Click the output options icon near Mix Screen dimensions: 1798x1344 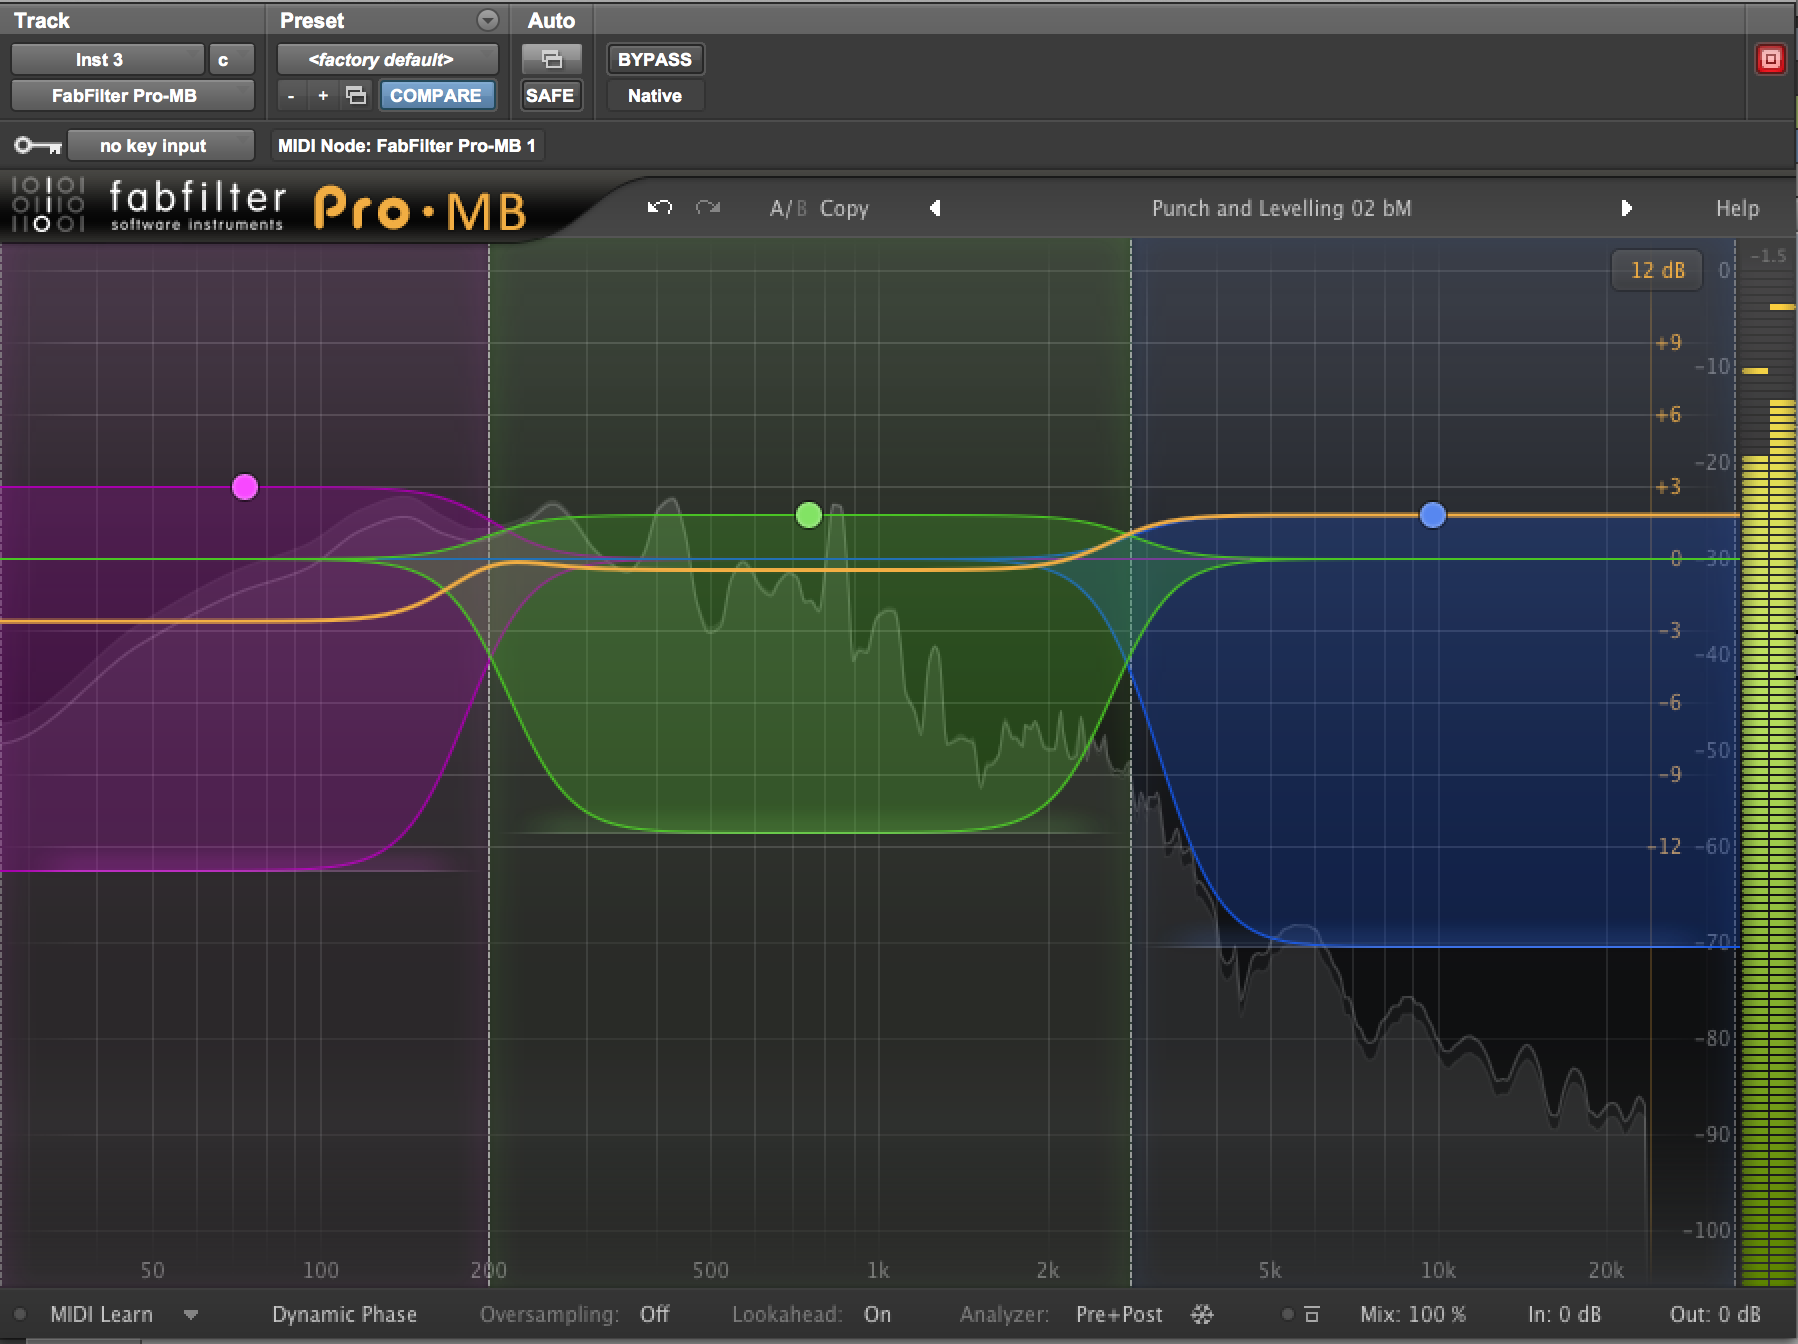[x=1312, y=1314]
